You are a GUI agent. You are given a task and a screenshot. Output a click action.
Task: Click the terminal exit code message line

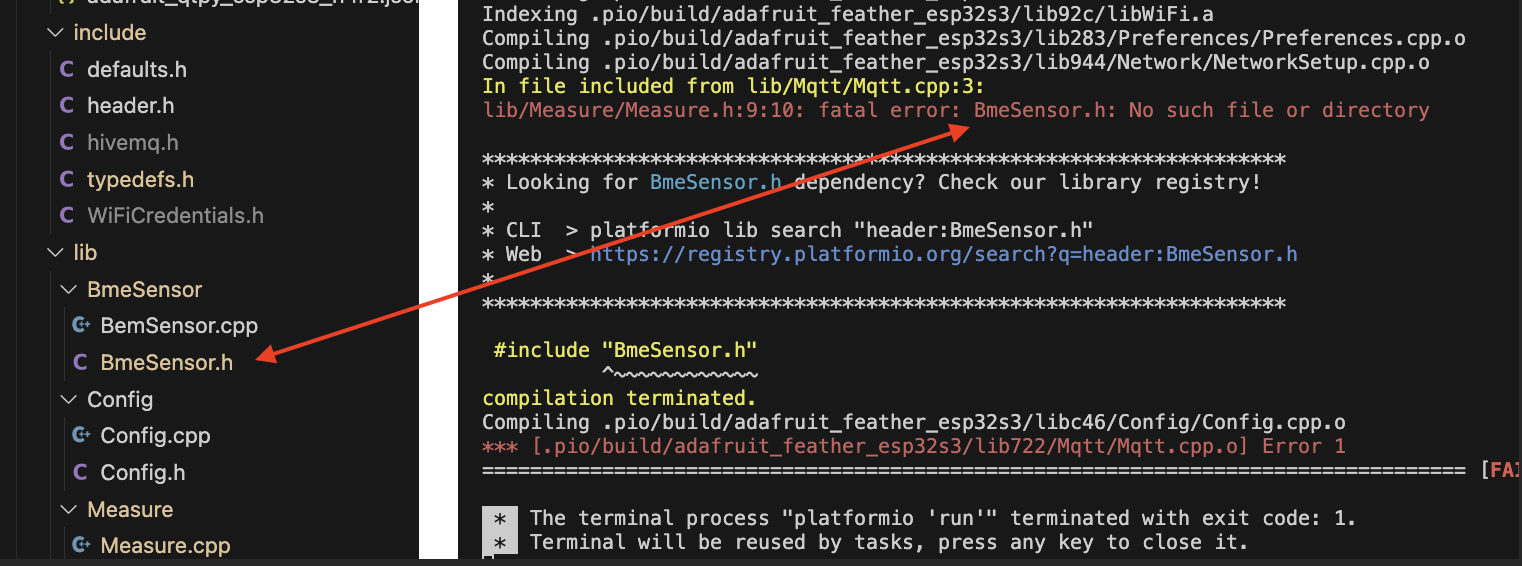click(943, 518)
